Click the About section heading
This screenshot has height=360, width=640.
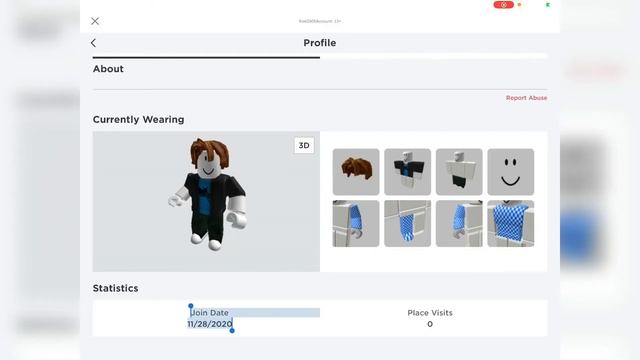pyautogui.click(x=108, y=69)
